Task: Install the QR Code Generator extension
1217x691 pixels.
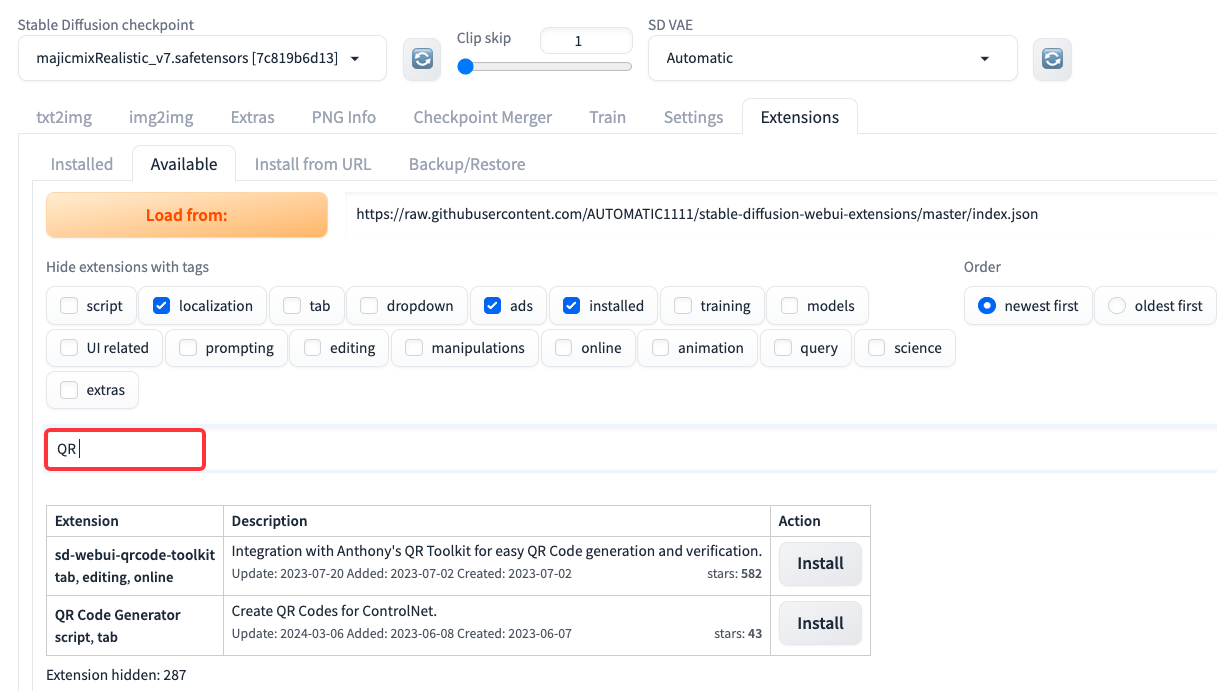Action: 820,624
